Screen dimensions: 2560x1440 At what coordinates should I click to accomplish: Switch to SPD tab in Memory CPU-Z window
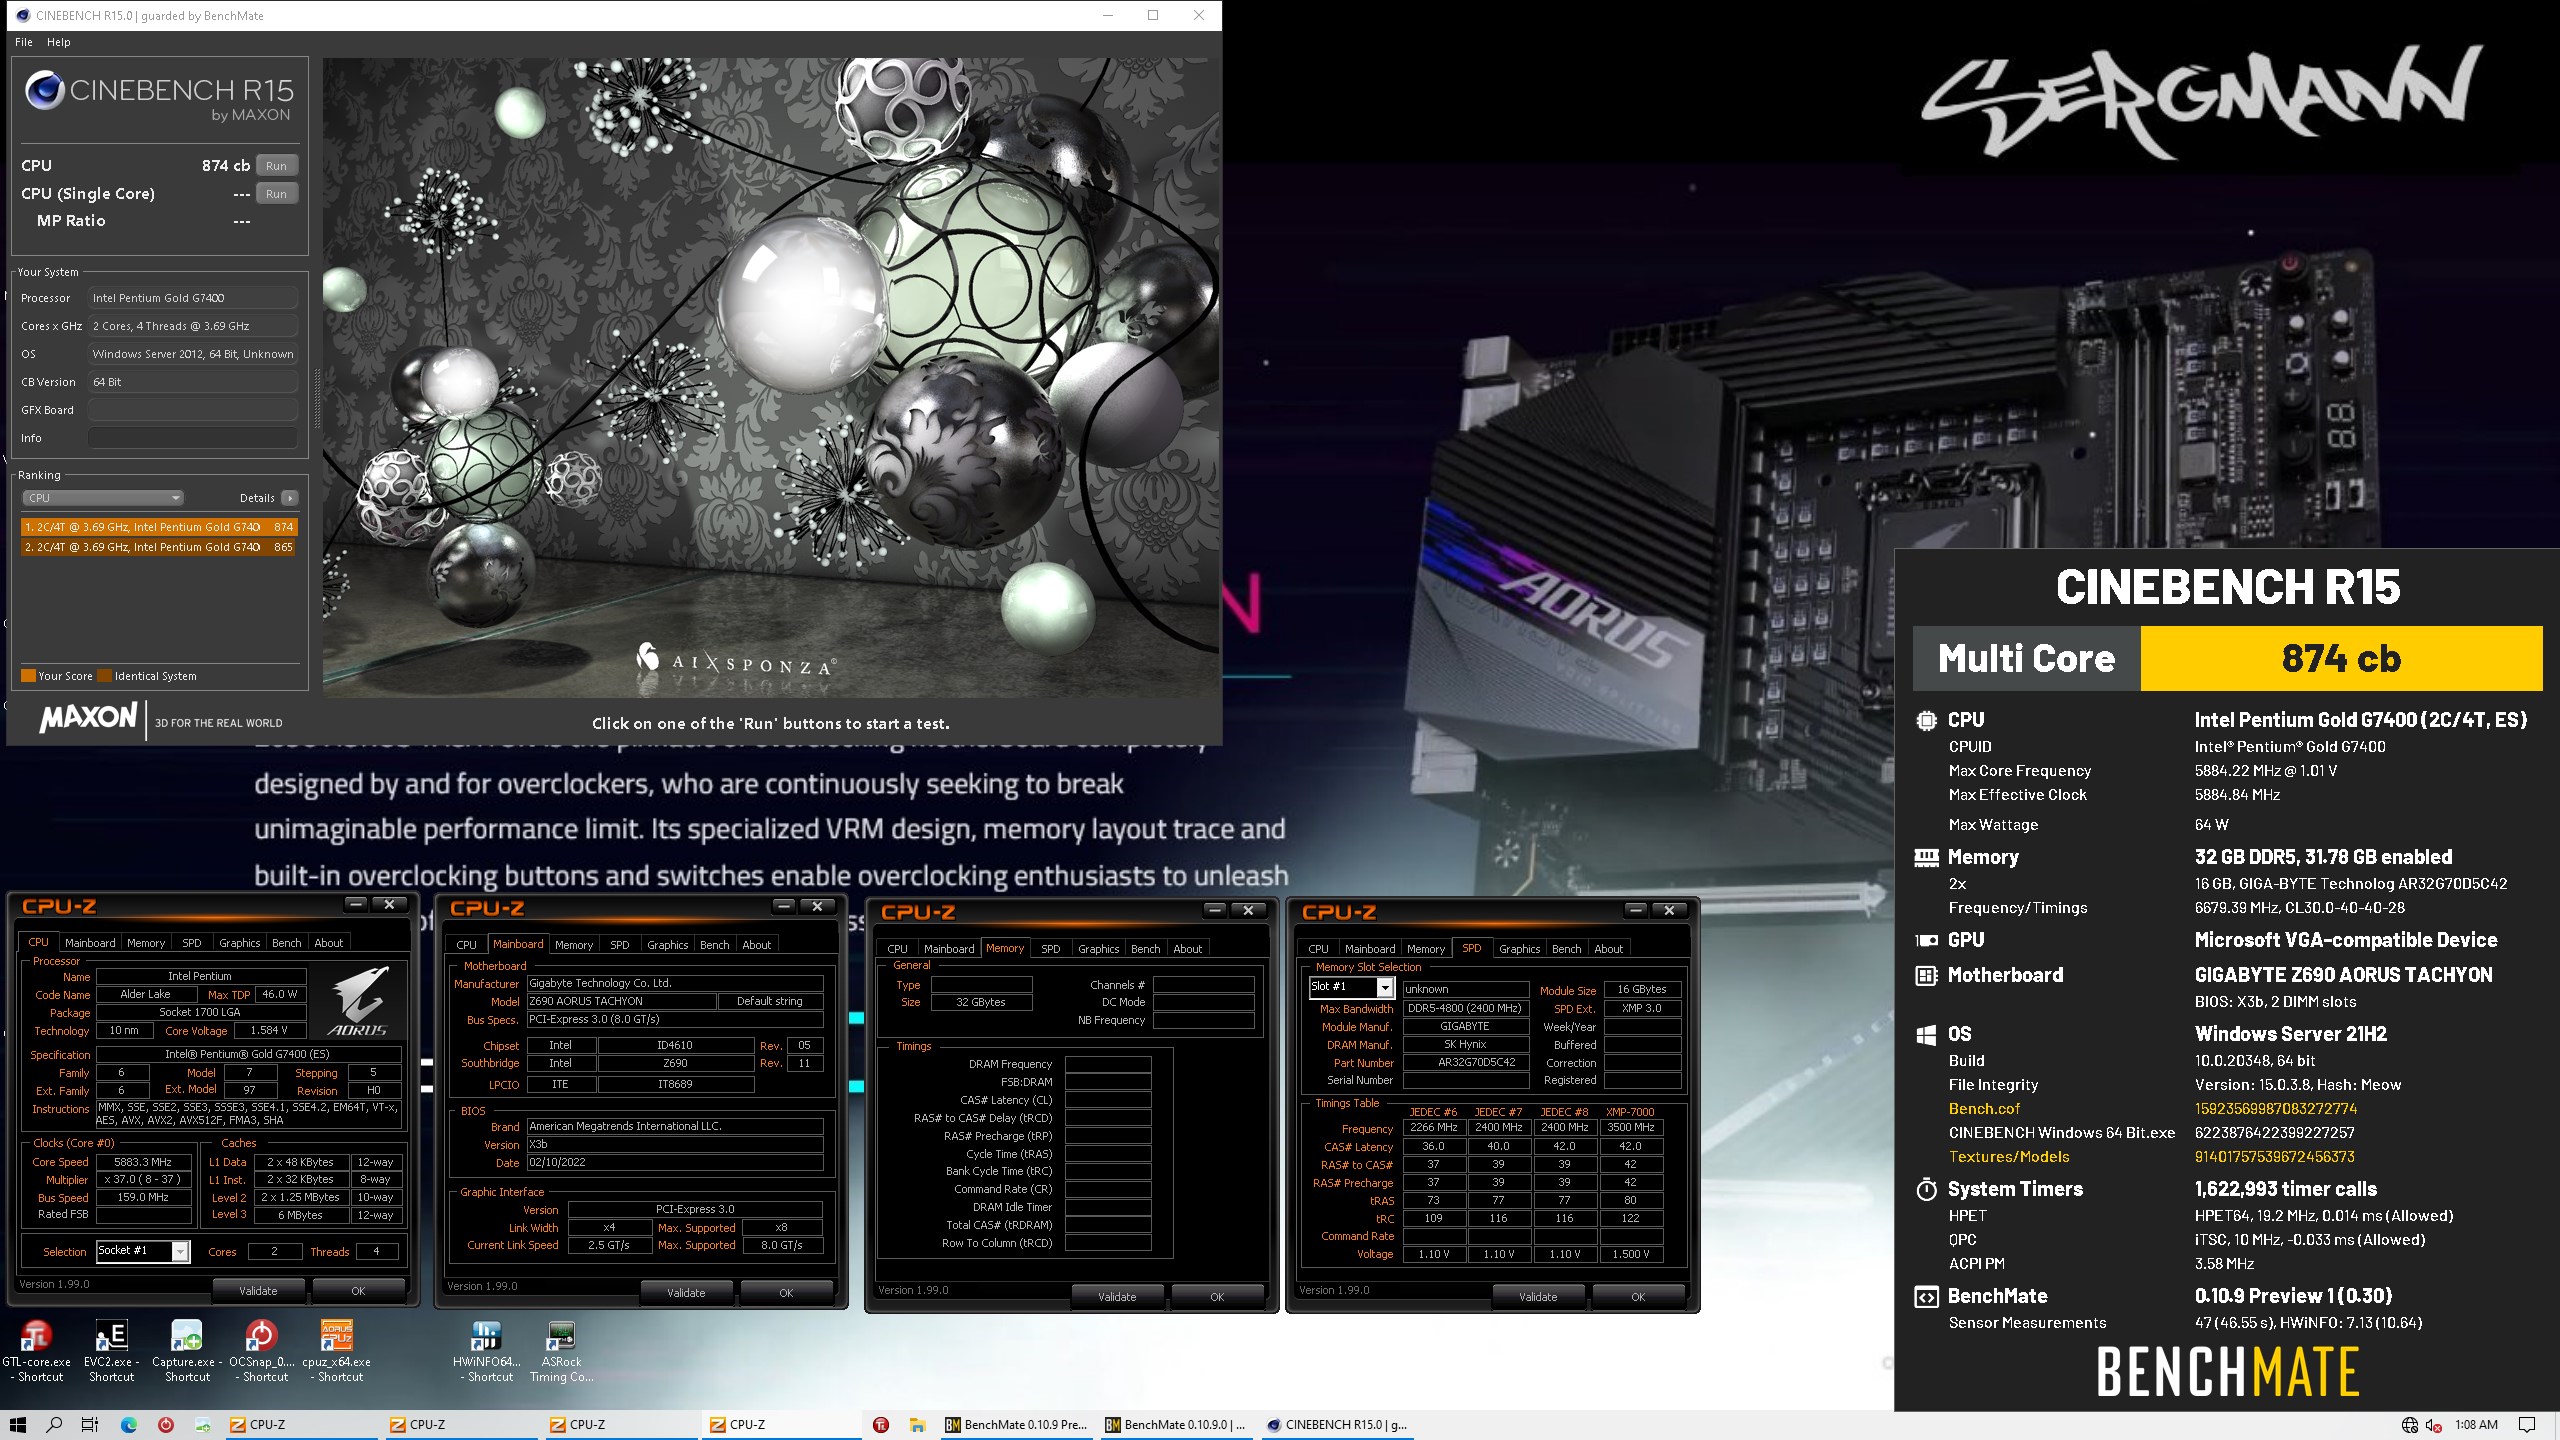click(x=1050, y=949)
